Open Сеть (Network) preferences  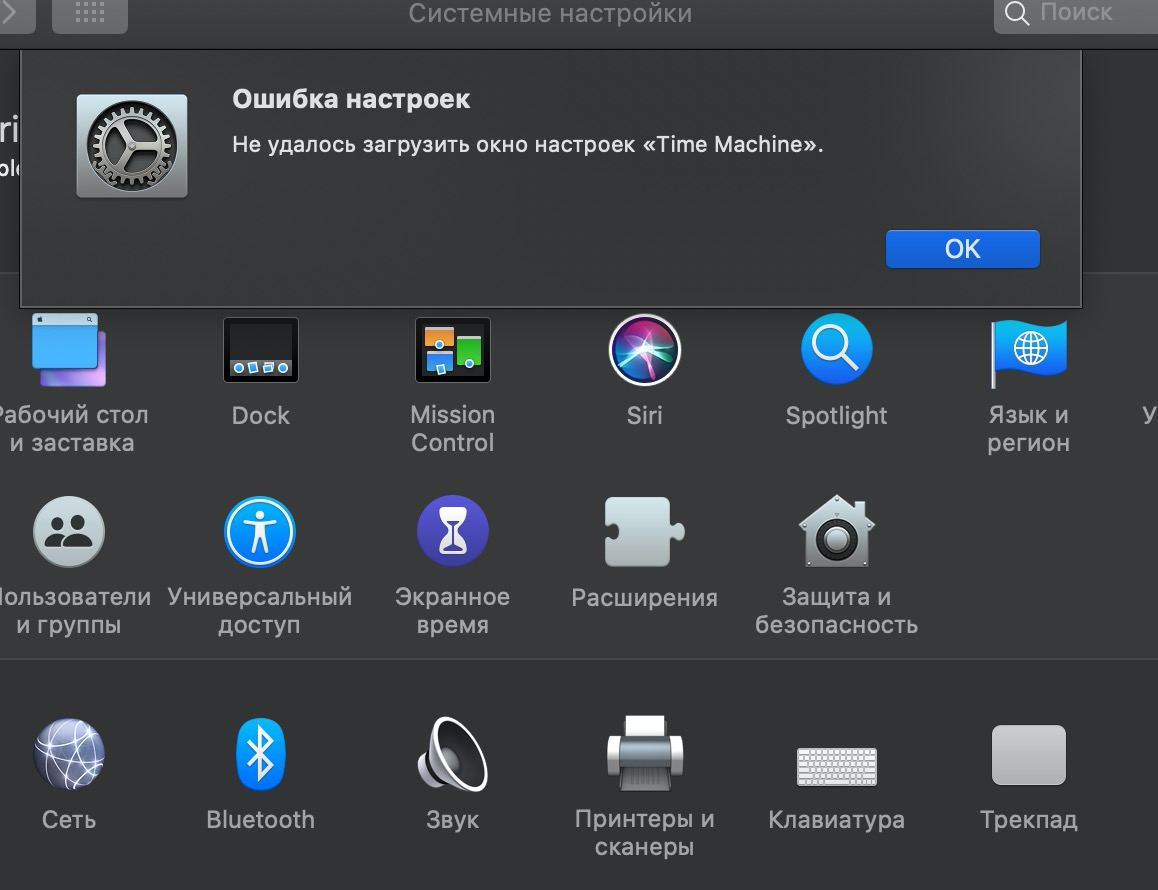click(69, 754)
